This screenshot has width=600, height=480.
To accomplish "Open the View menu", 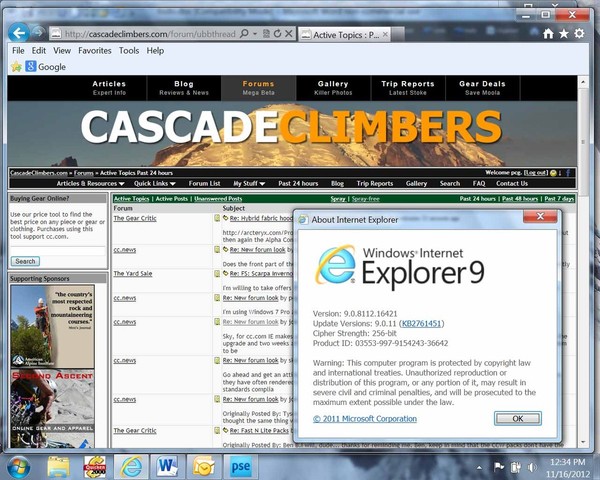I will tap(62, 51).
